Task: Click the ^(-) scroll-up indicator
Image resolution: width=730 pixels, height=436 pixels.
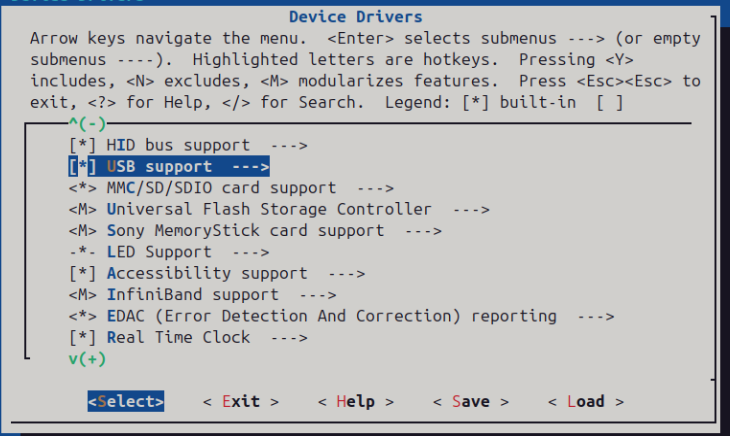Action: [x=88, y=124]
